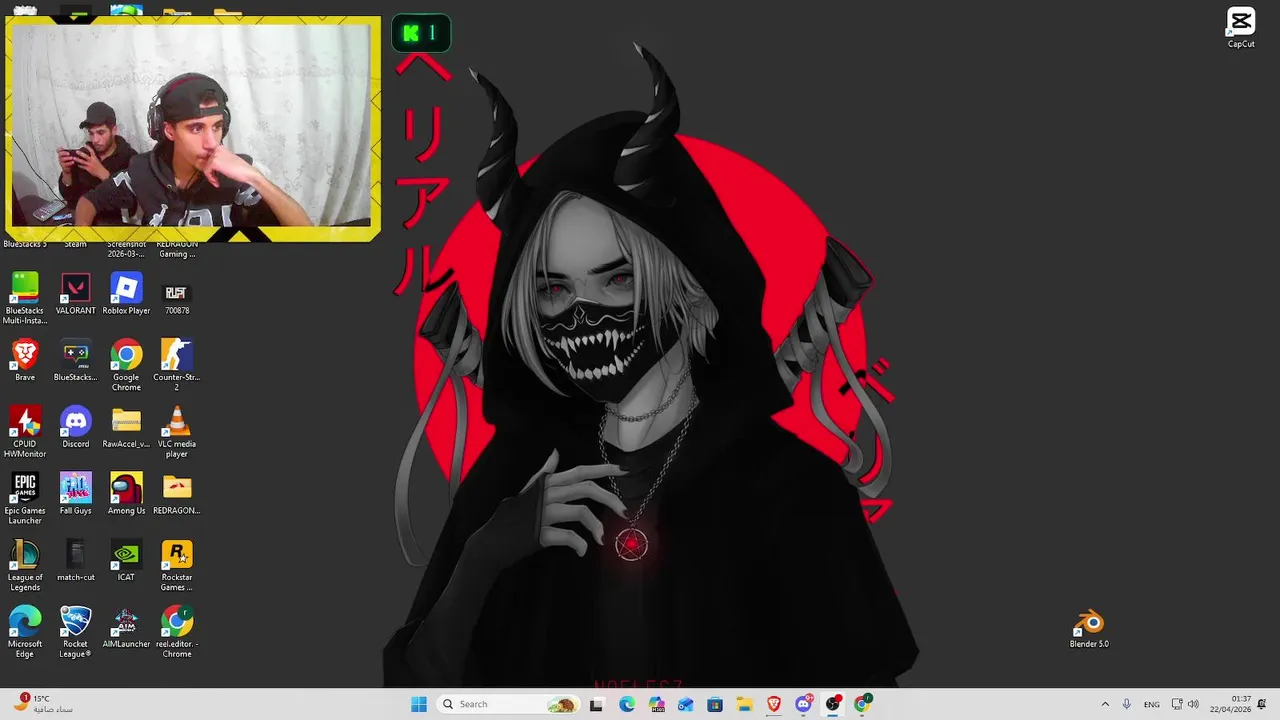The width and height of the screenshot is (1280, 720).
Task: Select the Among Us desktop icon
Action: click(x=126, y=494)
